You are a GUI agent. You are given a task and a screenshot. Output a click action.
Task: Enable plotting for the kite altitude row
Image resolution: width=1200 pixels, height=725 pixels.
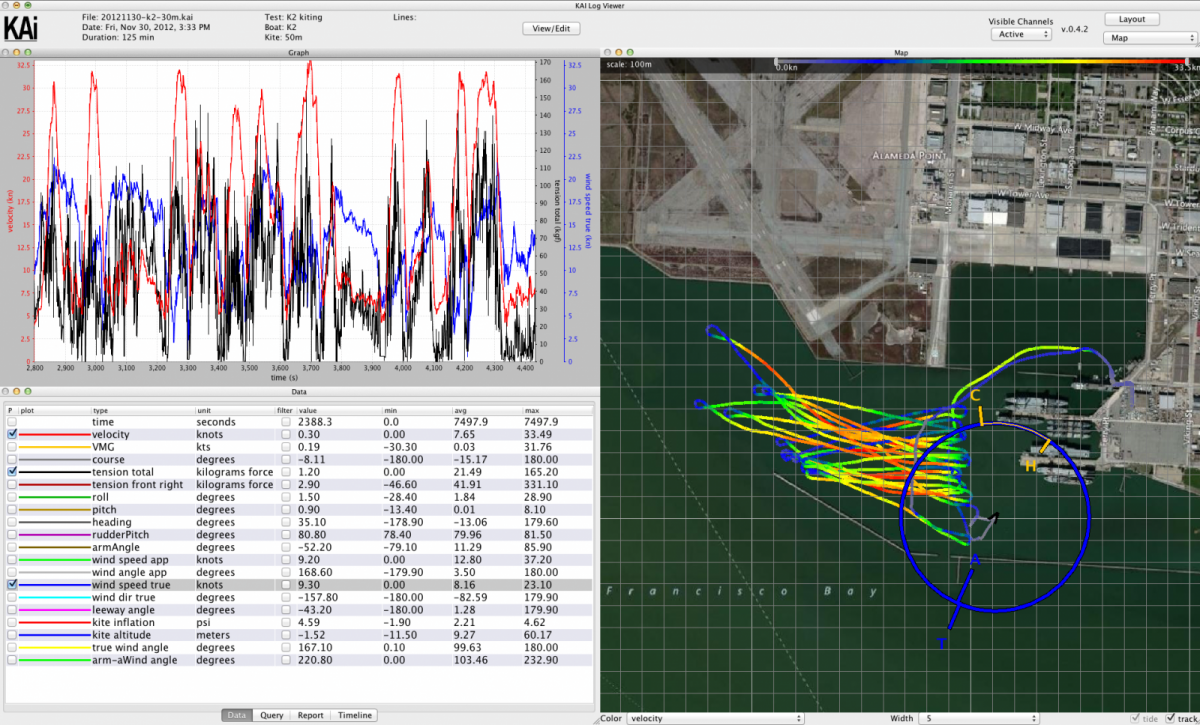click(12, 635)
